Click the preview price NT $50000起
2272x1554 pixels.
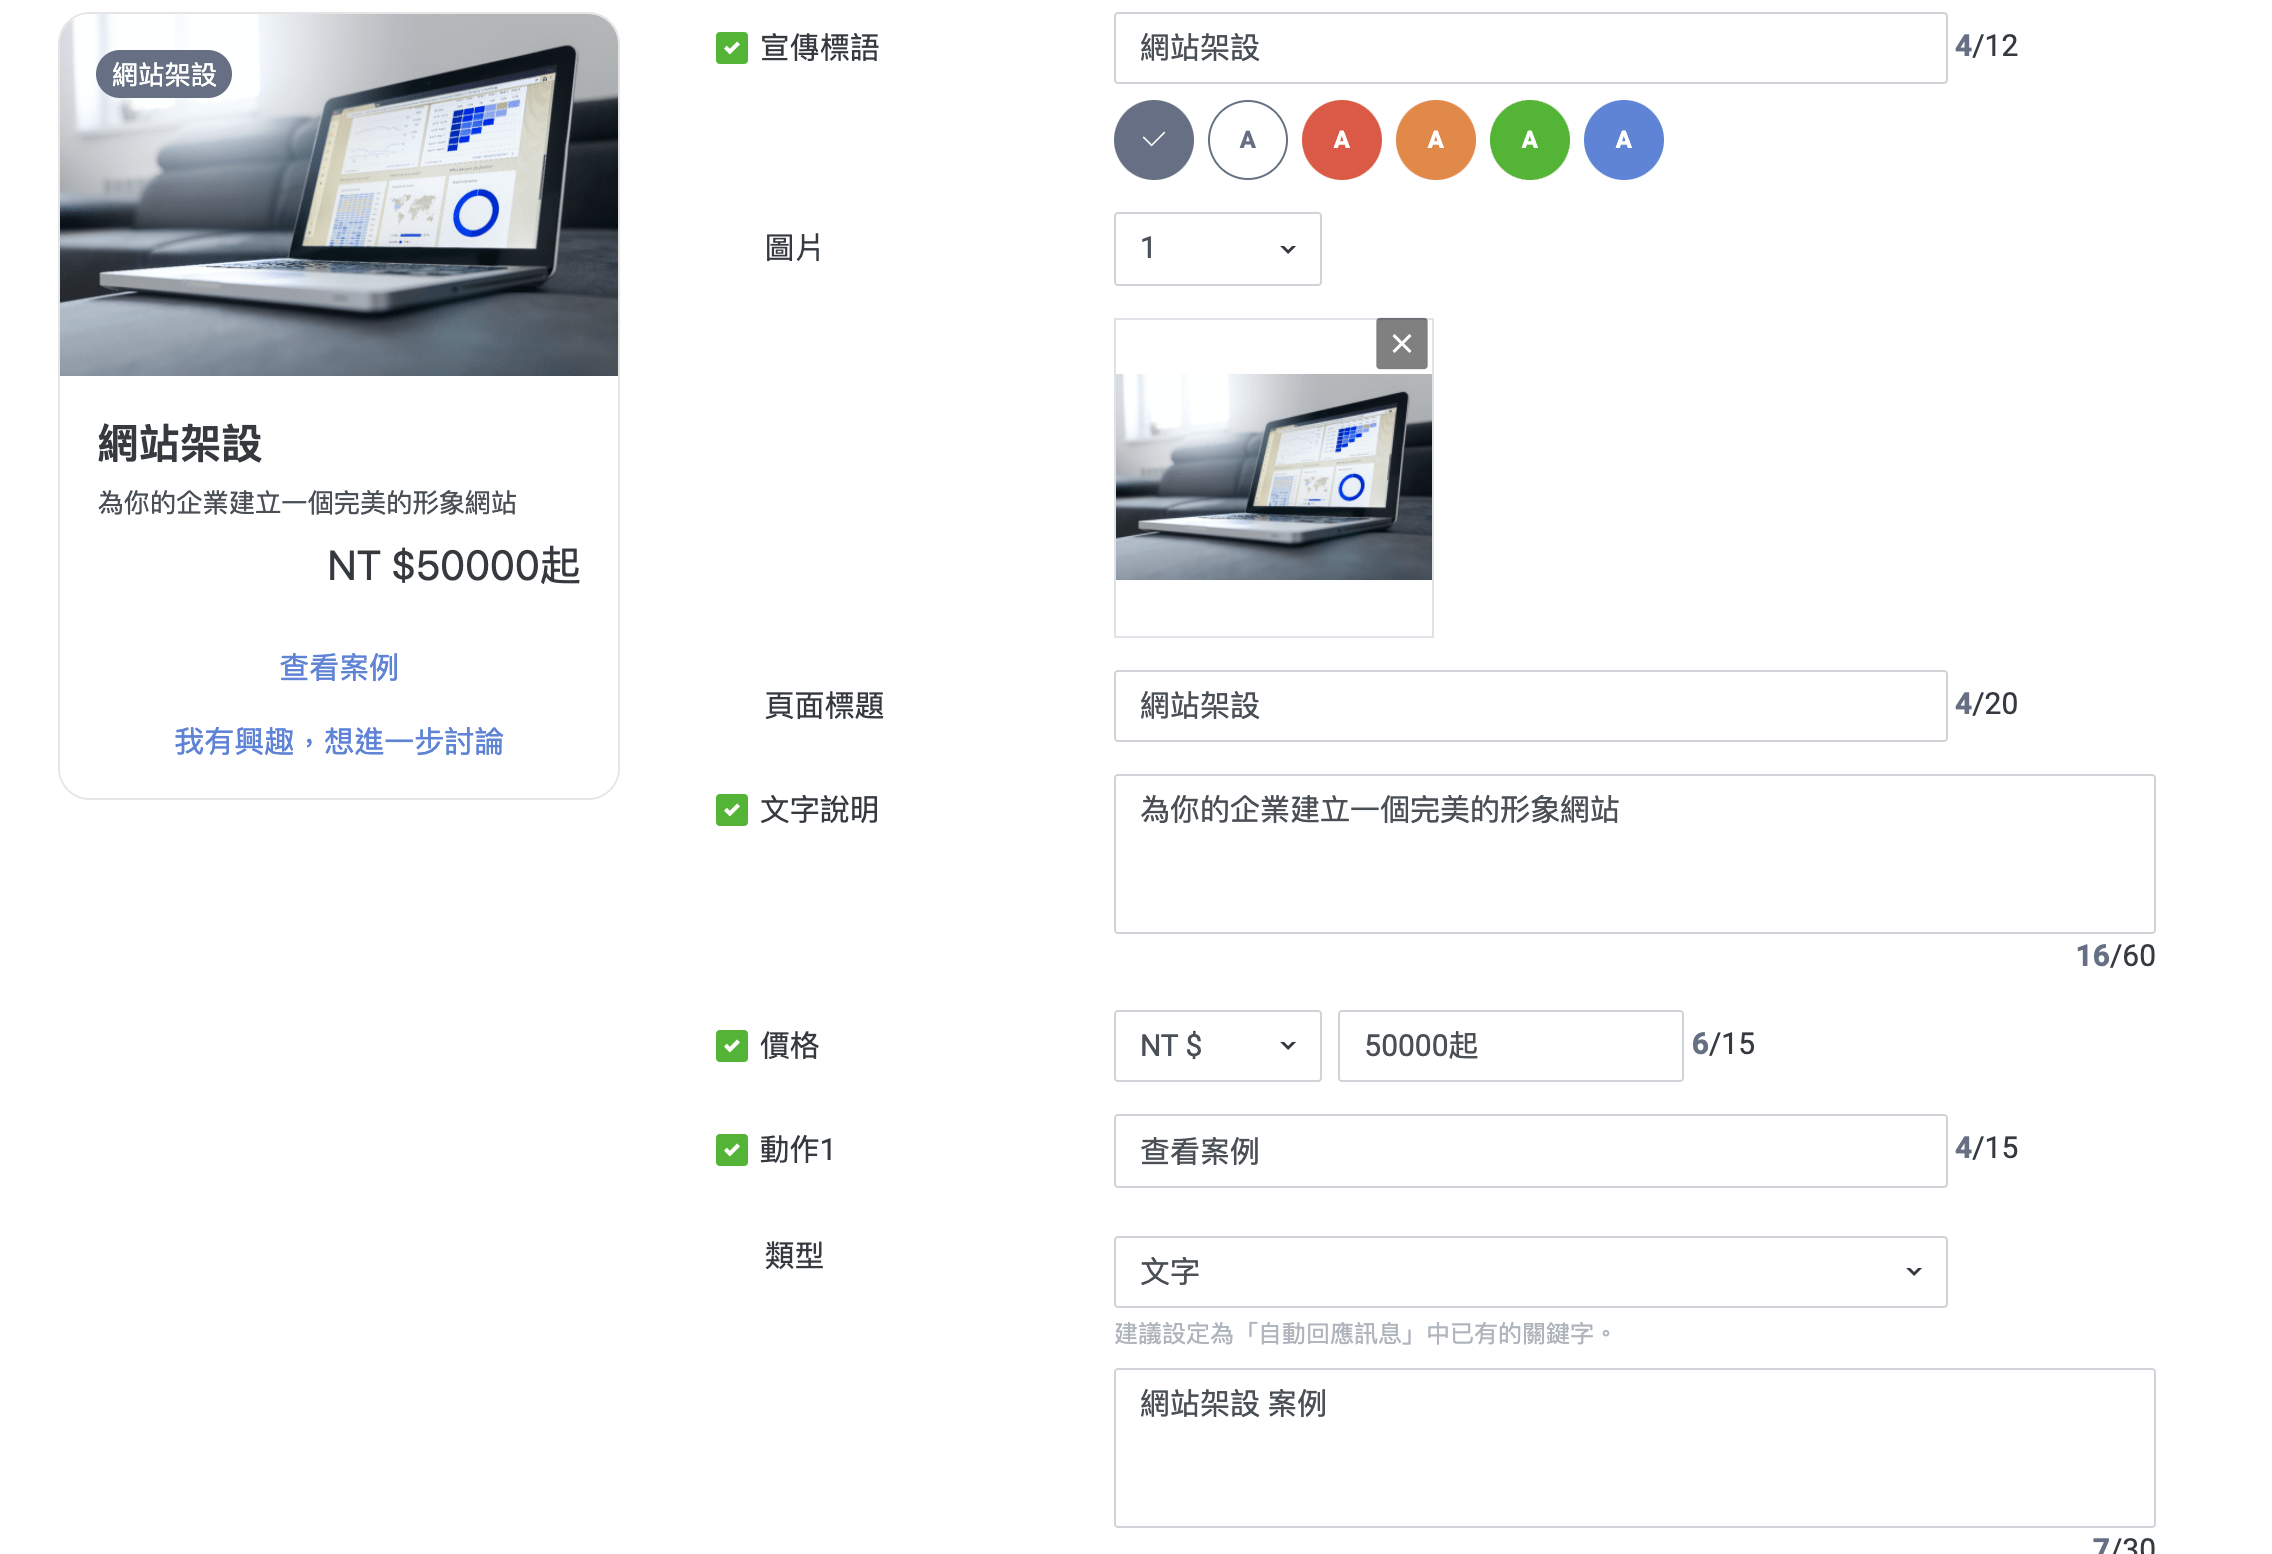[454, 566]
